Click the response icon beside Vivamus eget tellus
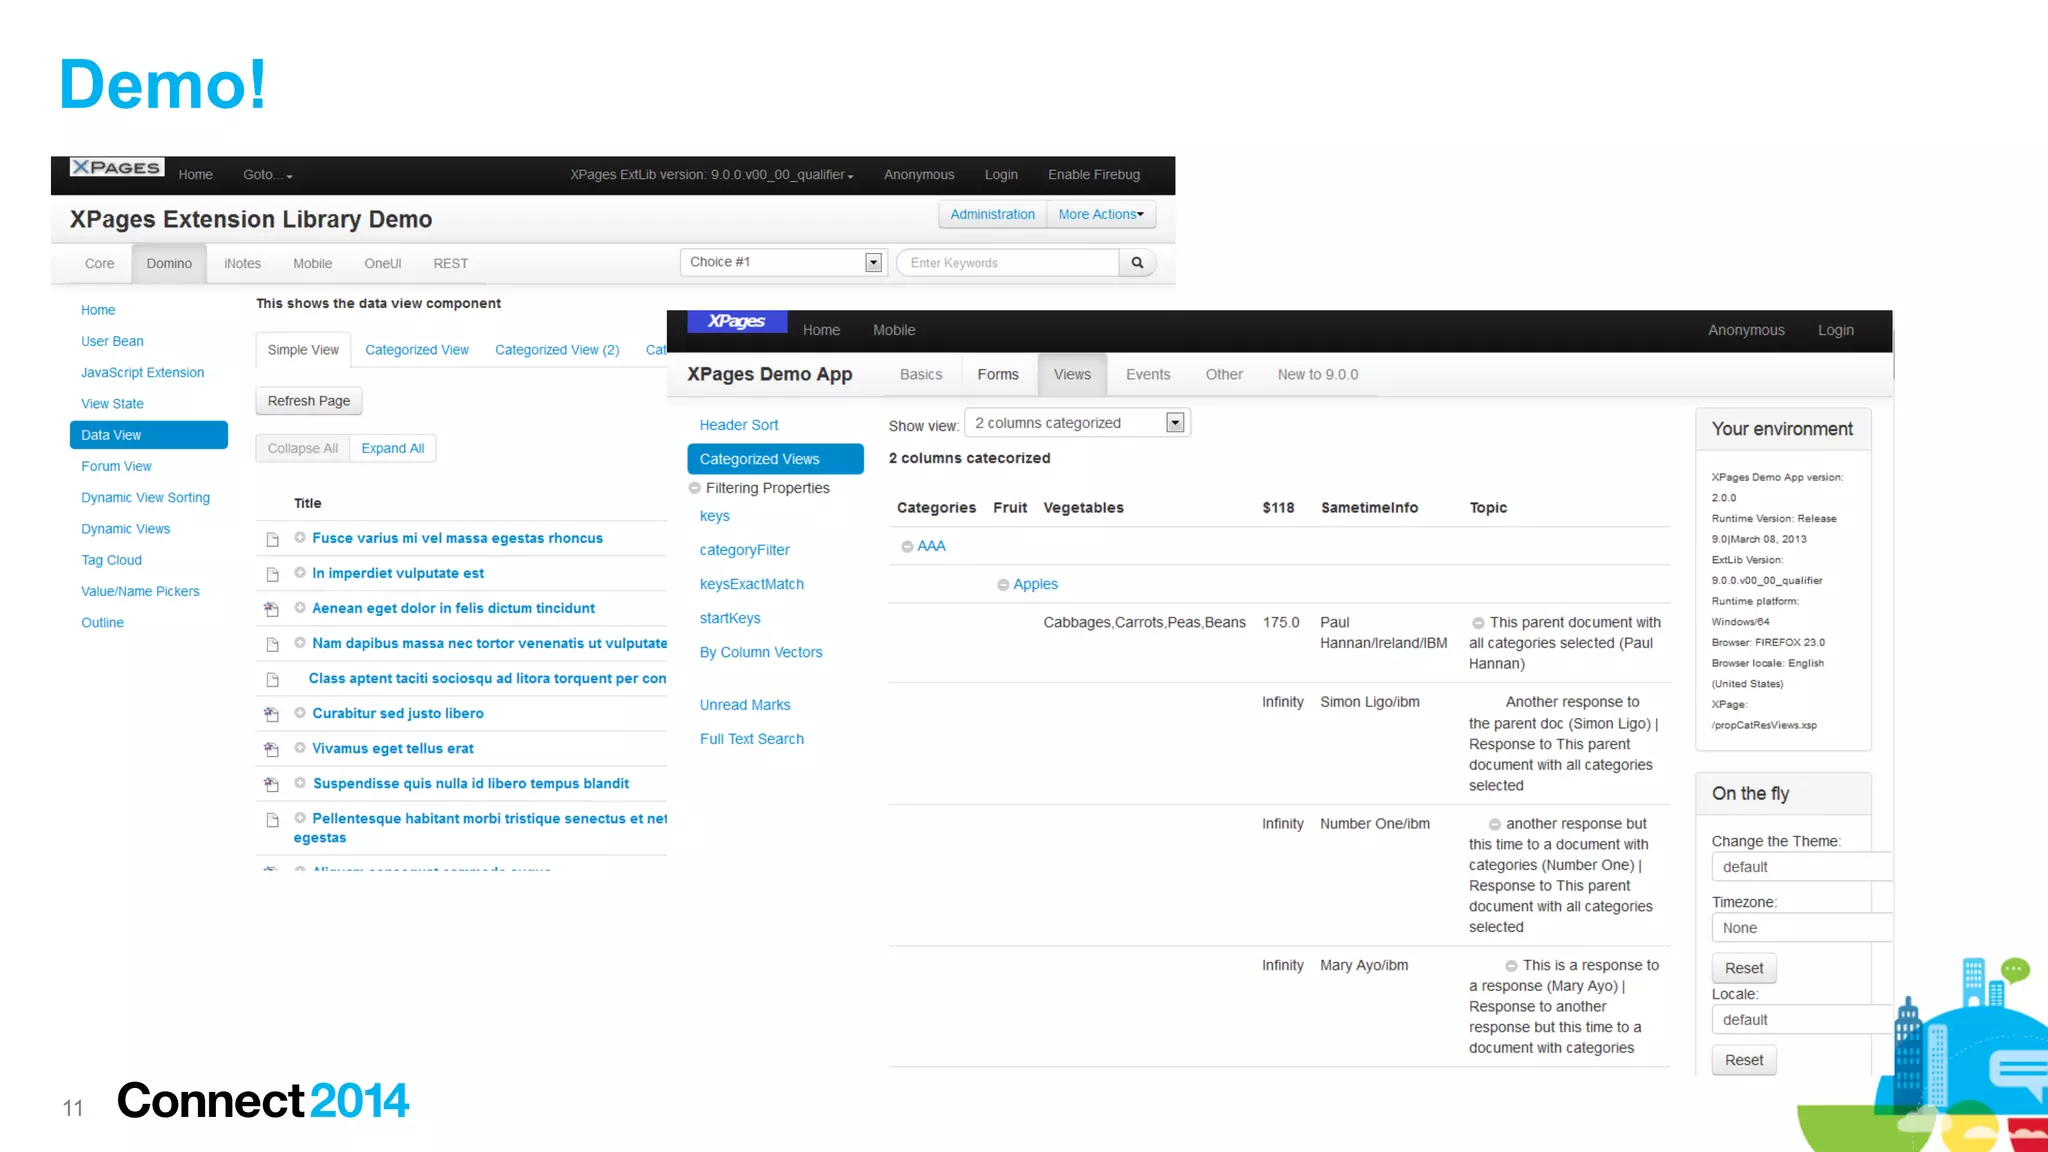Screen dimensions: 2048x1152 tap(271, 749)
